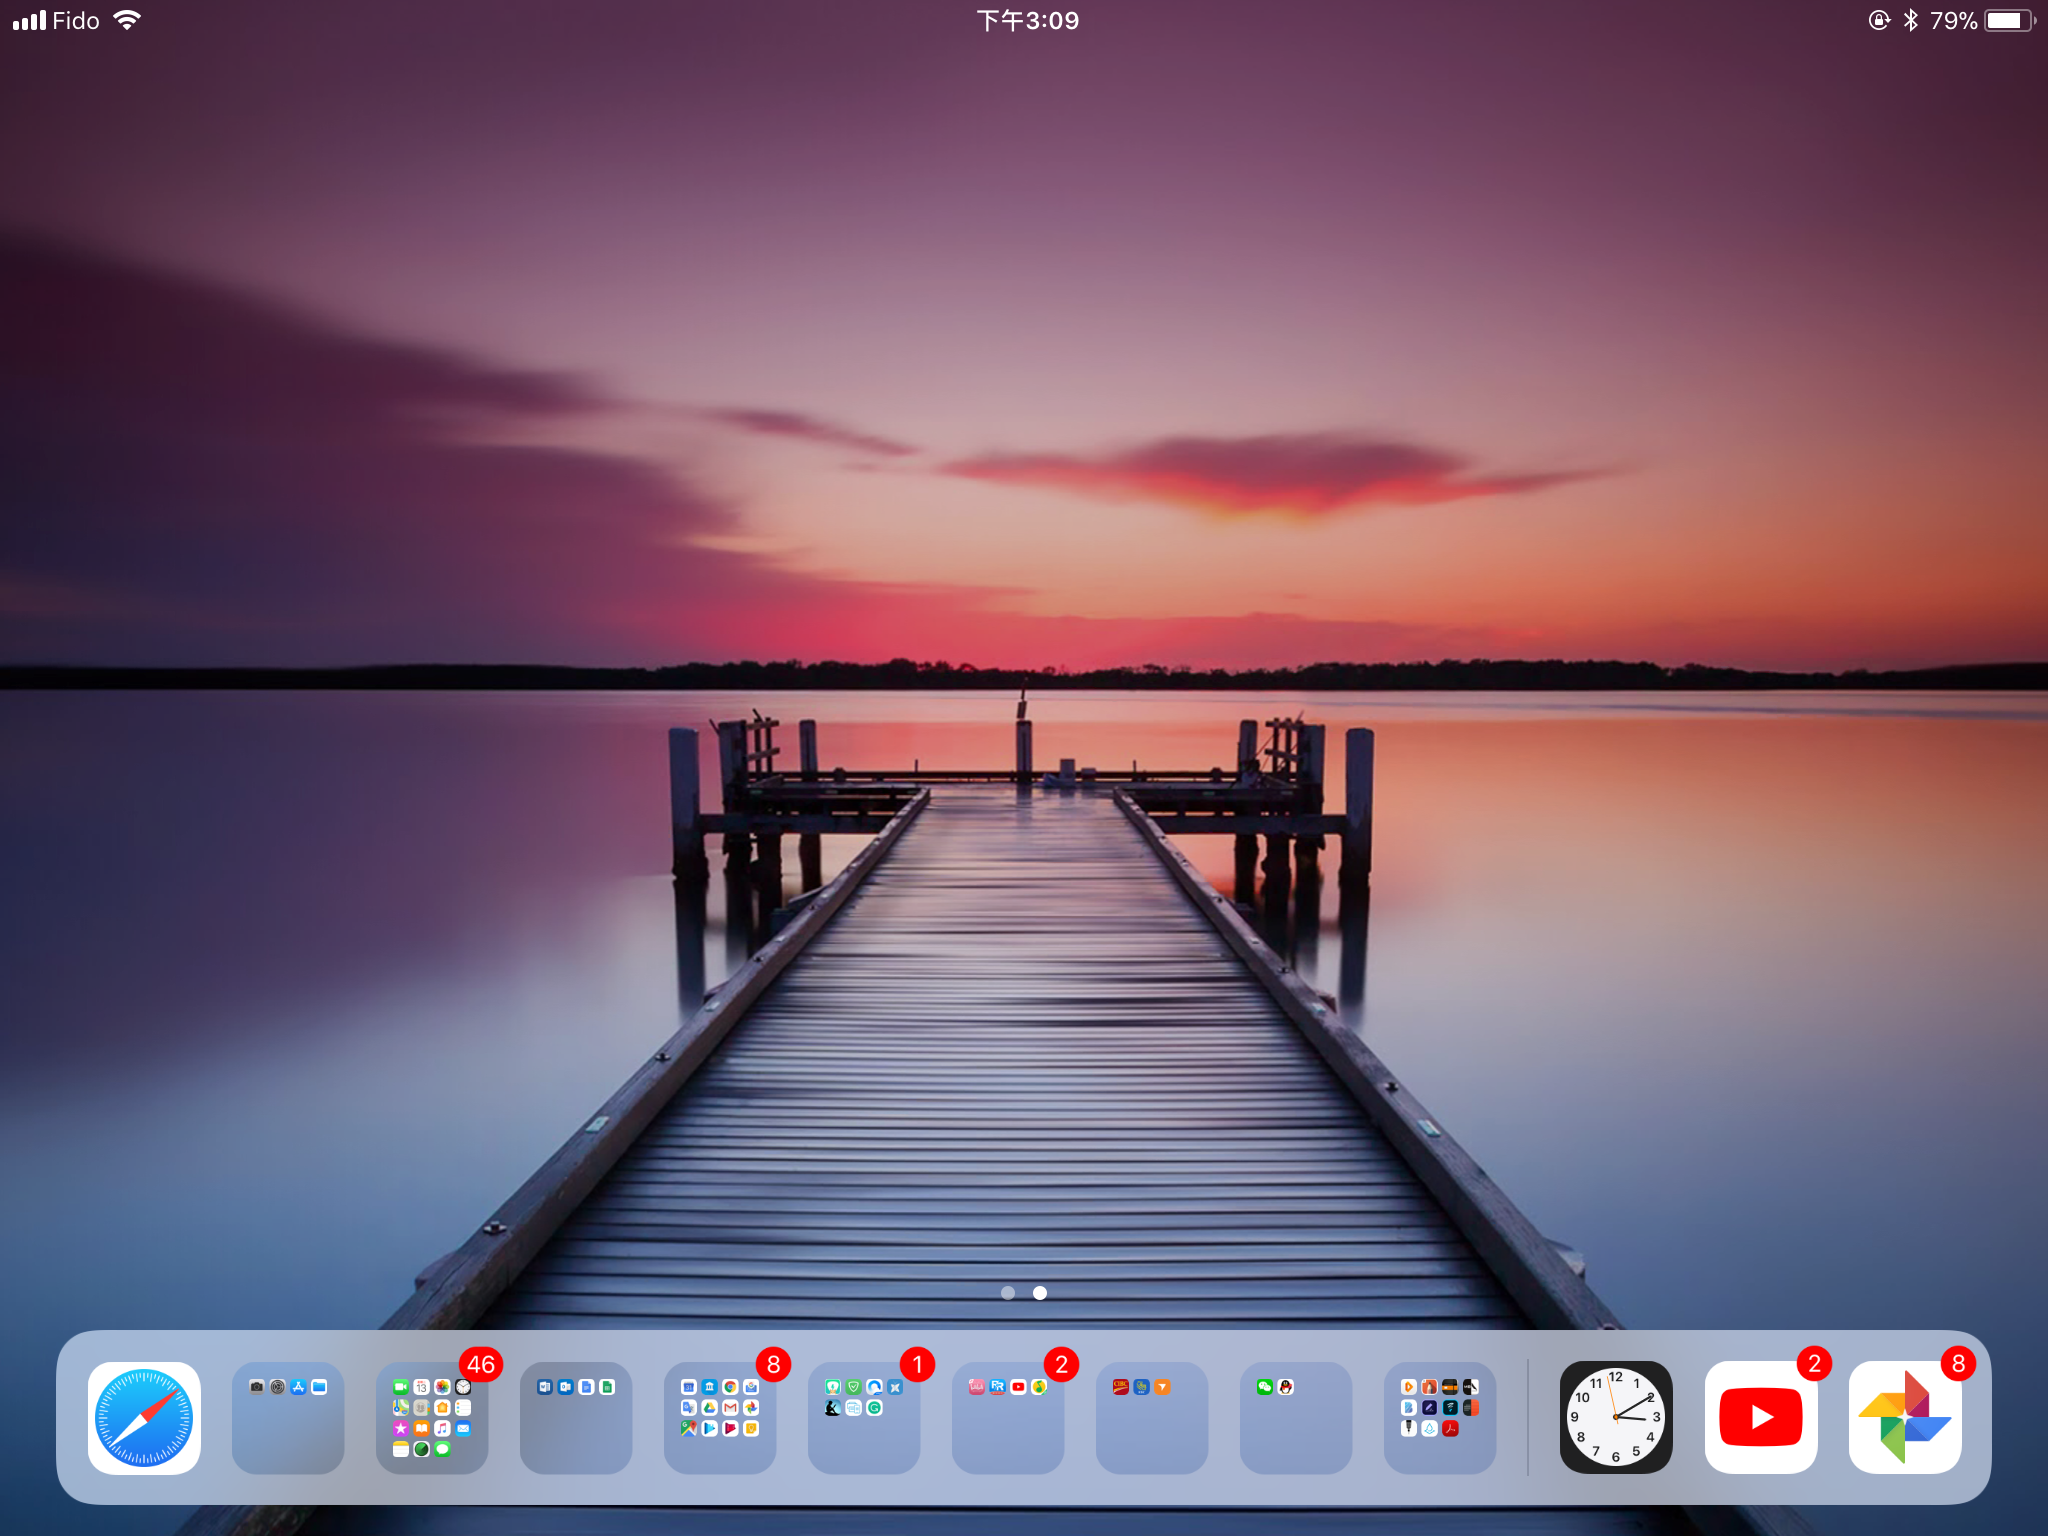Switch to first home screen page dot
This screenshot has width=2048, height=1536.
[x=1008, y=1293]
